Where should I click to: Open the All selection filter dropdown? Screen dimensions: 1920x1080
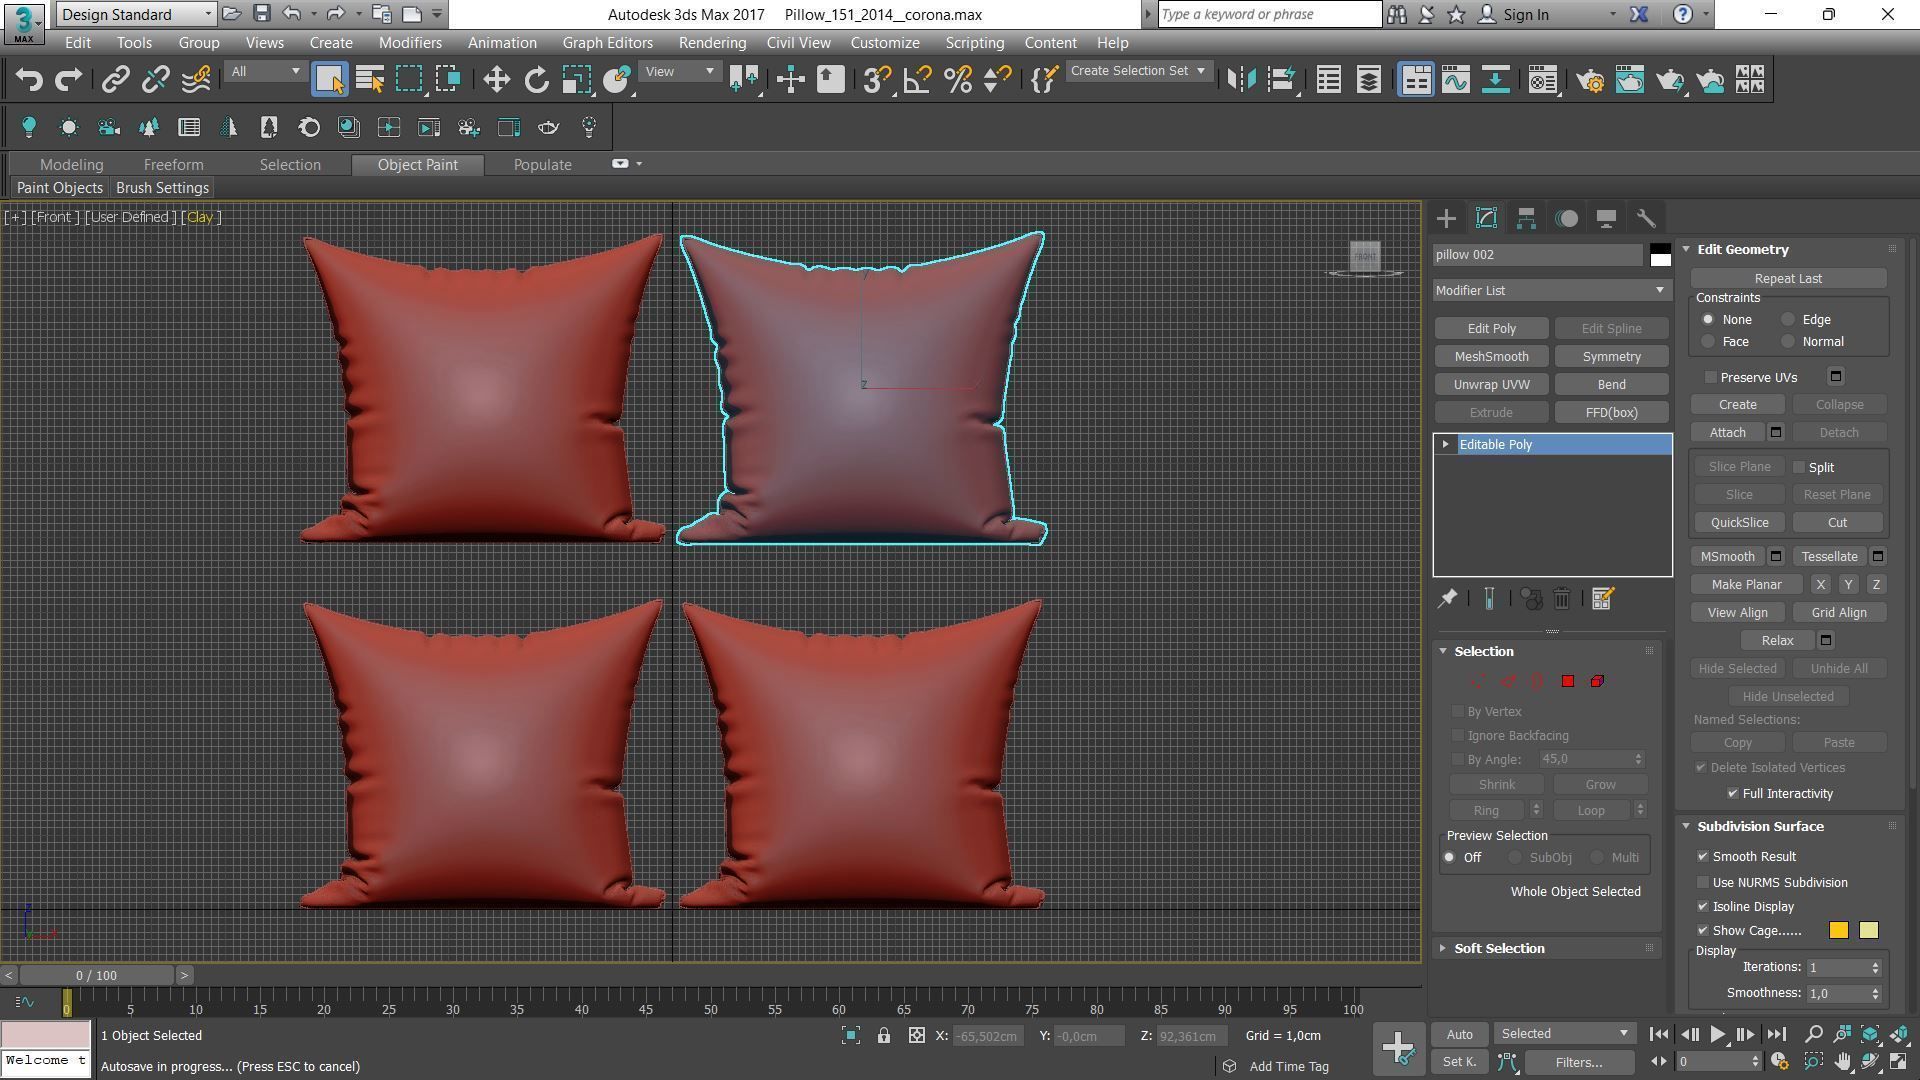pos(264,71)
